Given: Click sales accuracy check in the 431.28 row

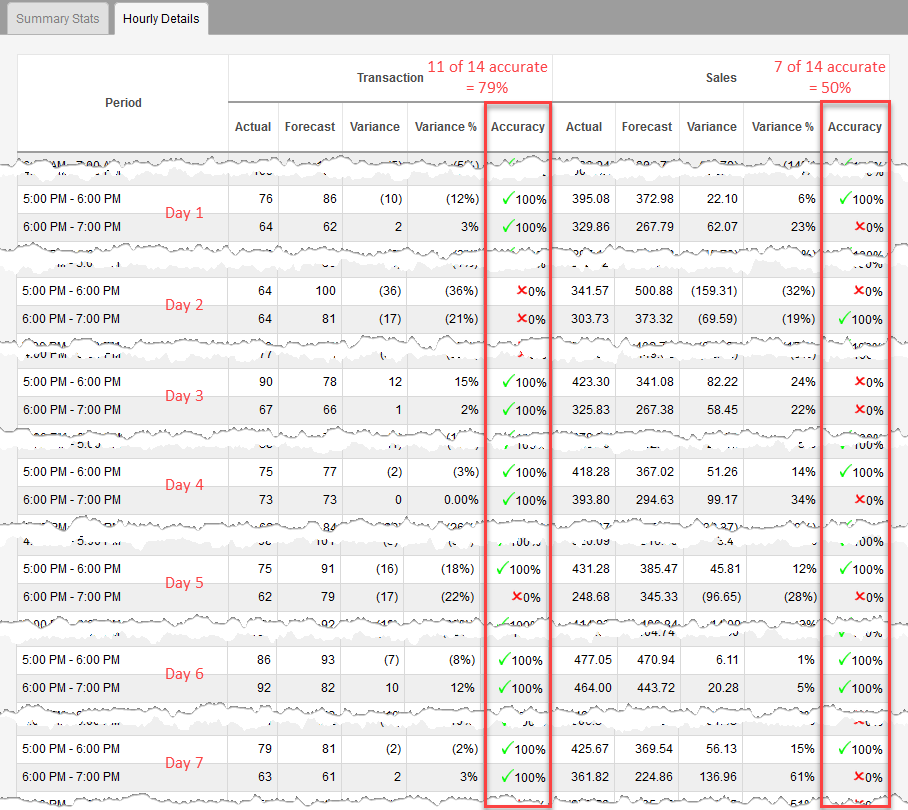Looking at the screenshot, I should coord(845,568).
